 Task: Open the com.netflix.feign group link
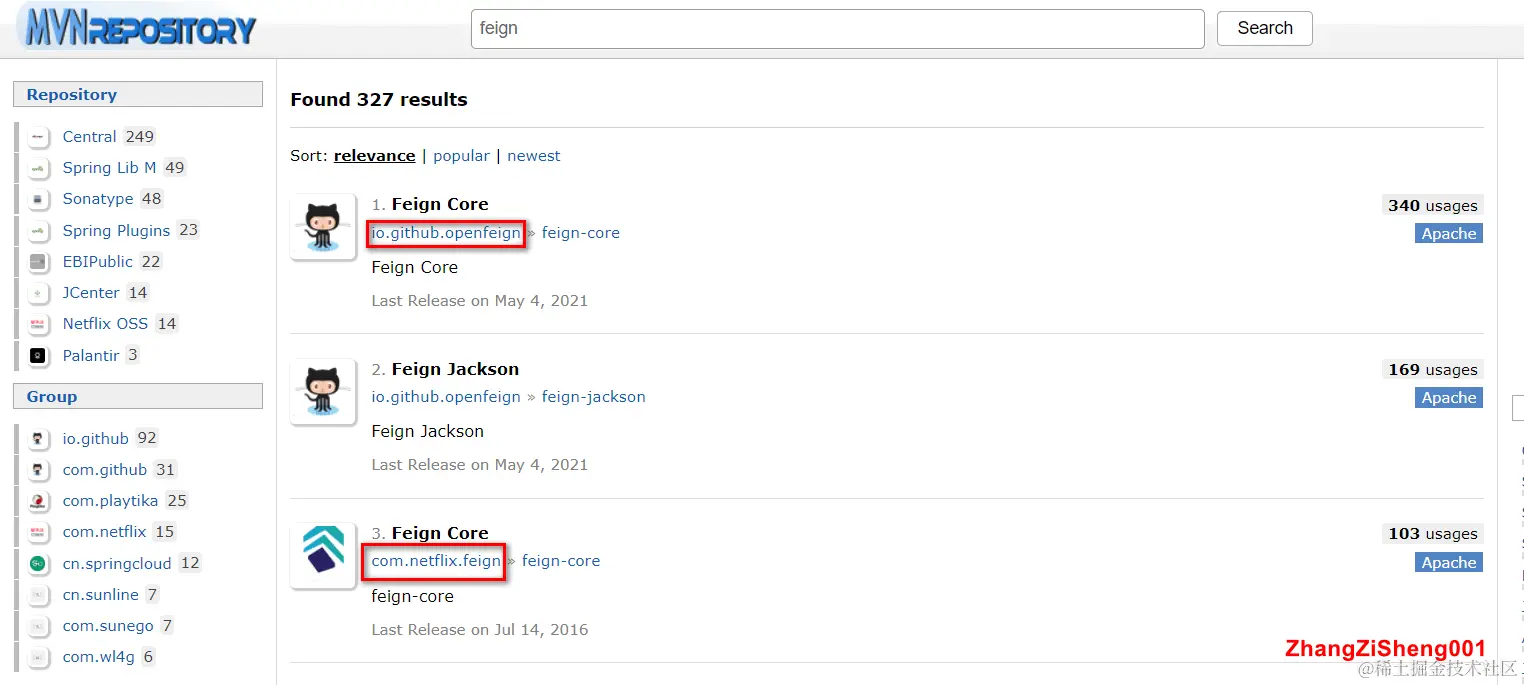click(x=436, y=561)
